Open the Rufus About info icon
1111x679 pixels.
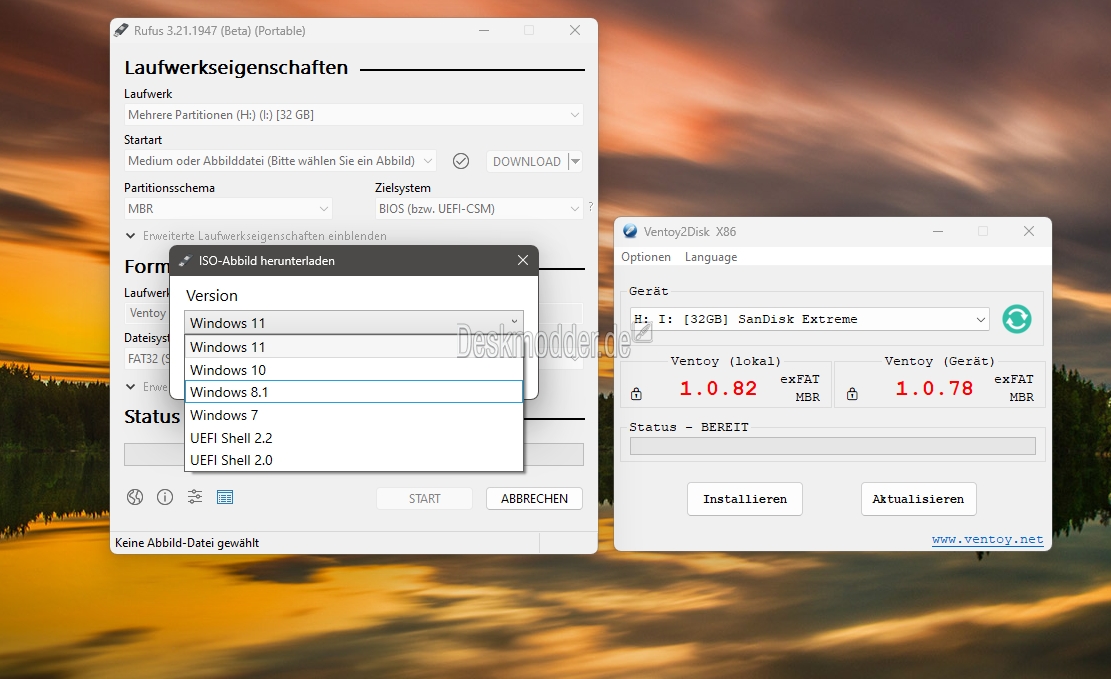click(165, 498)
